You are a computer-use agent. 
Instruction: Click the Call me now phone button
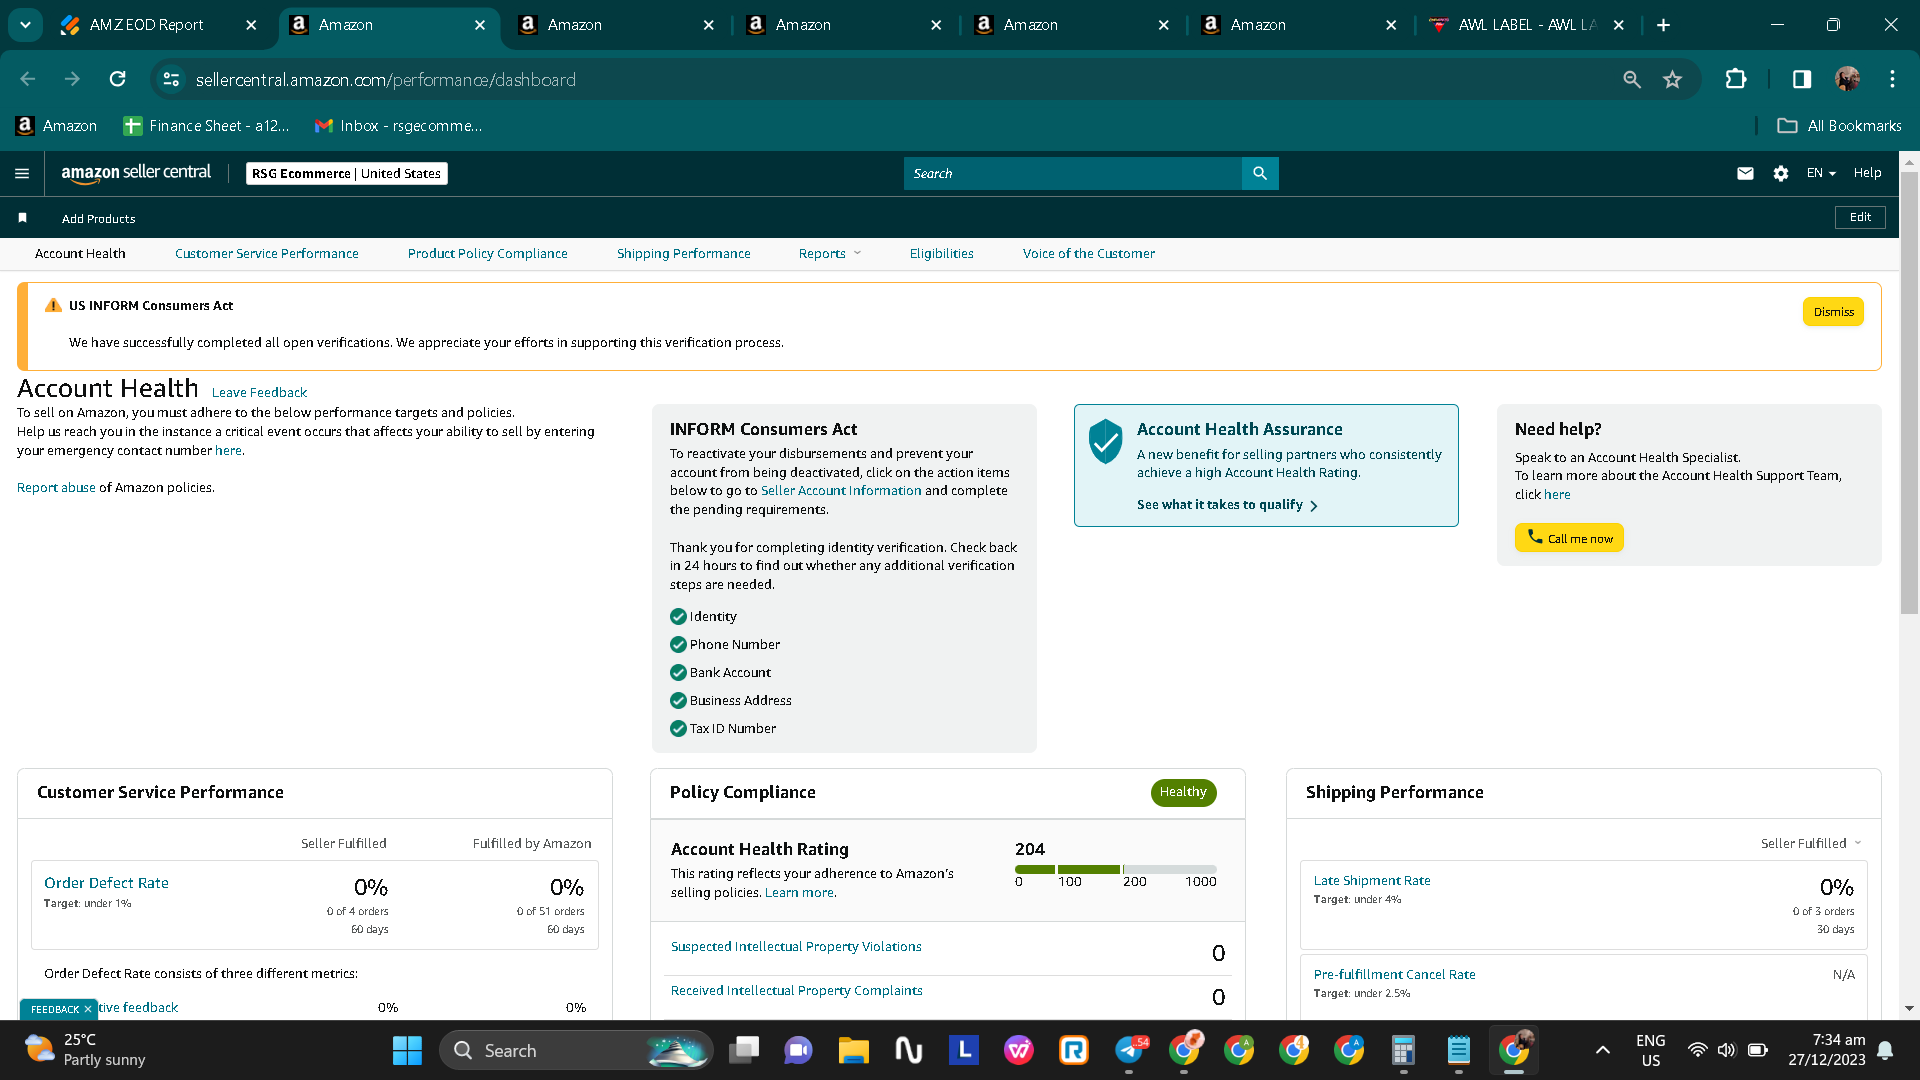click(x=1569, y=538)
